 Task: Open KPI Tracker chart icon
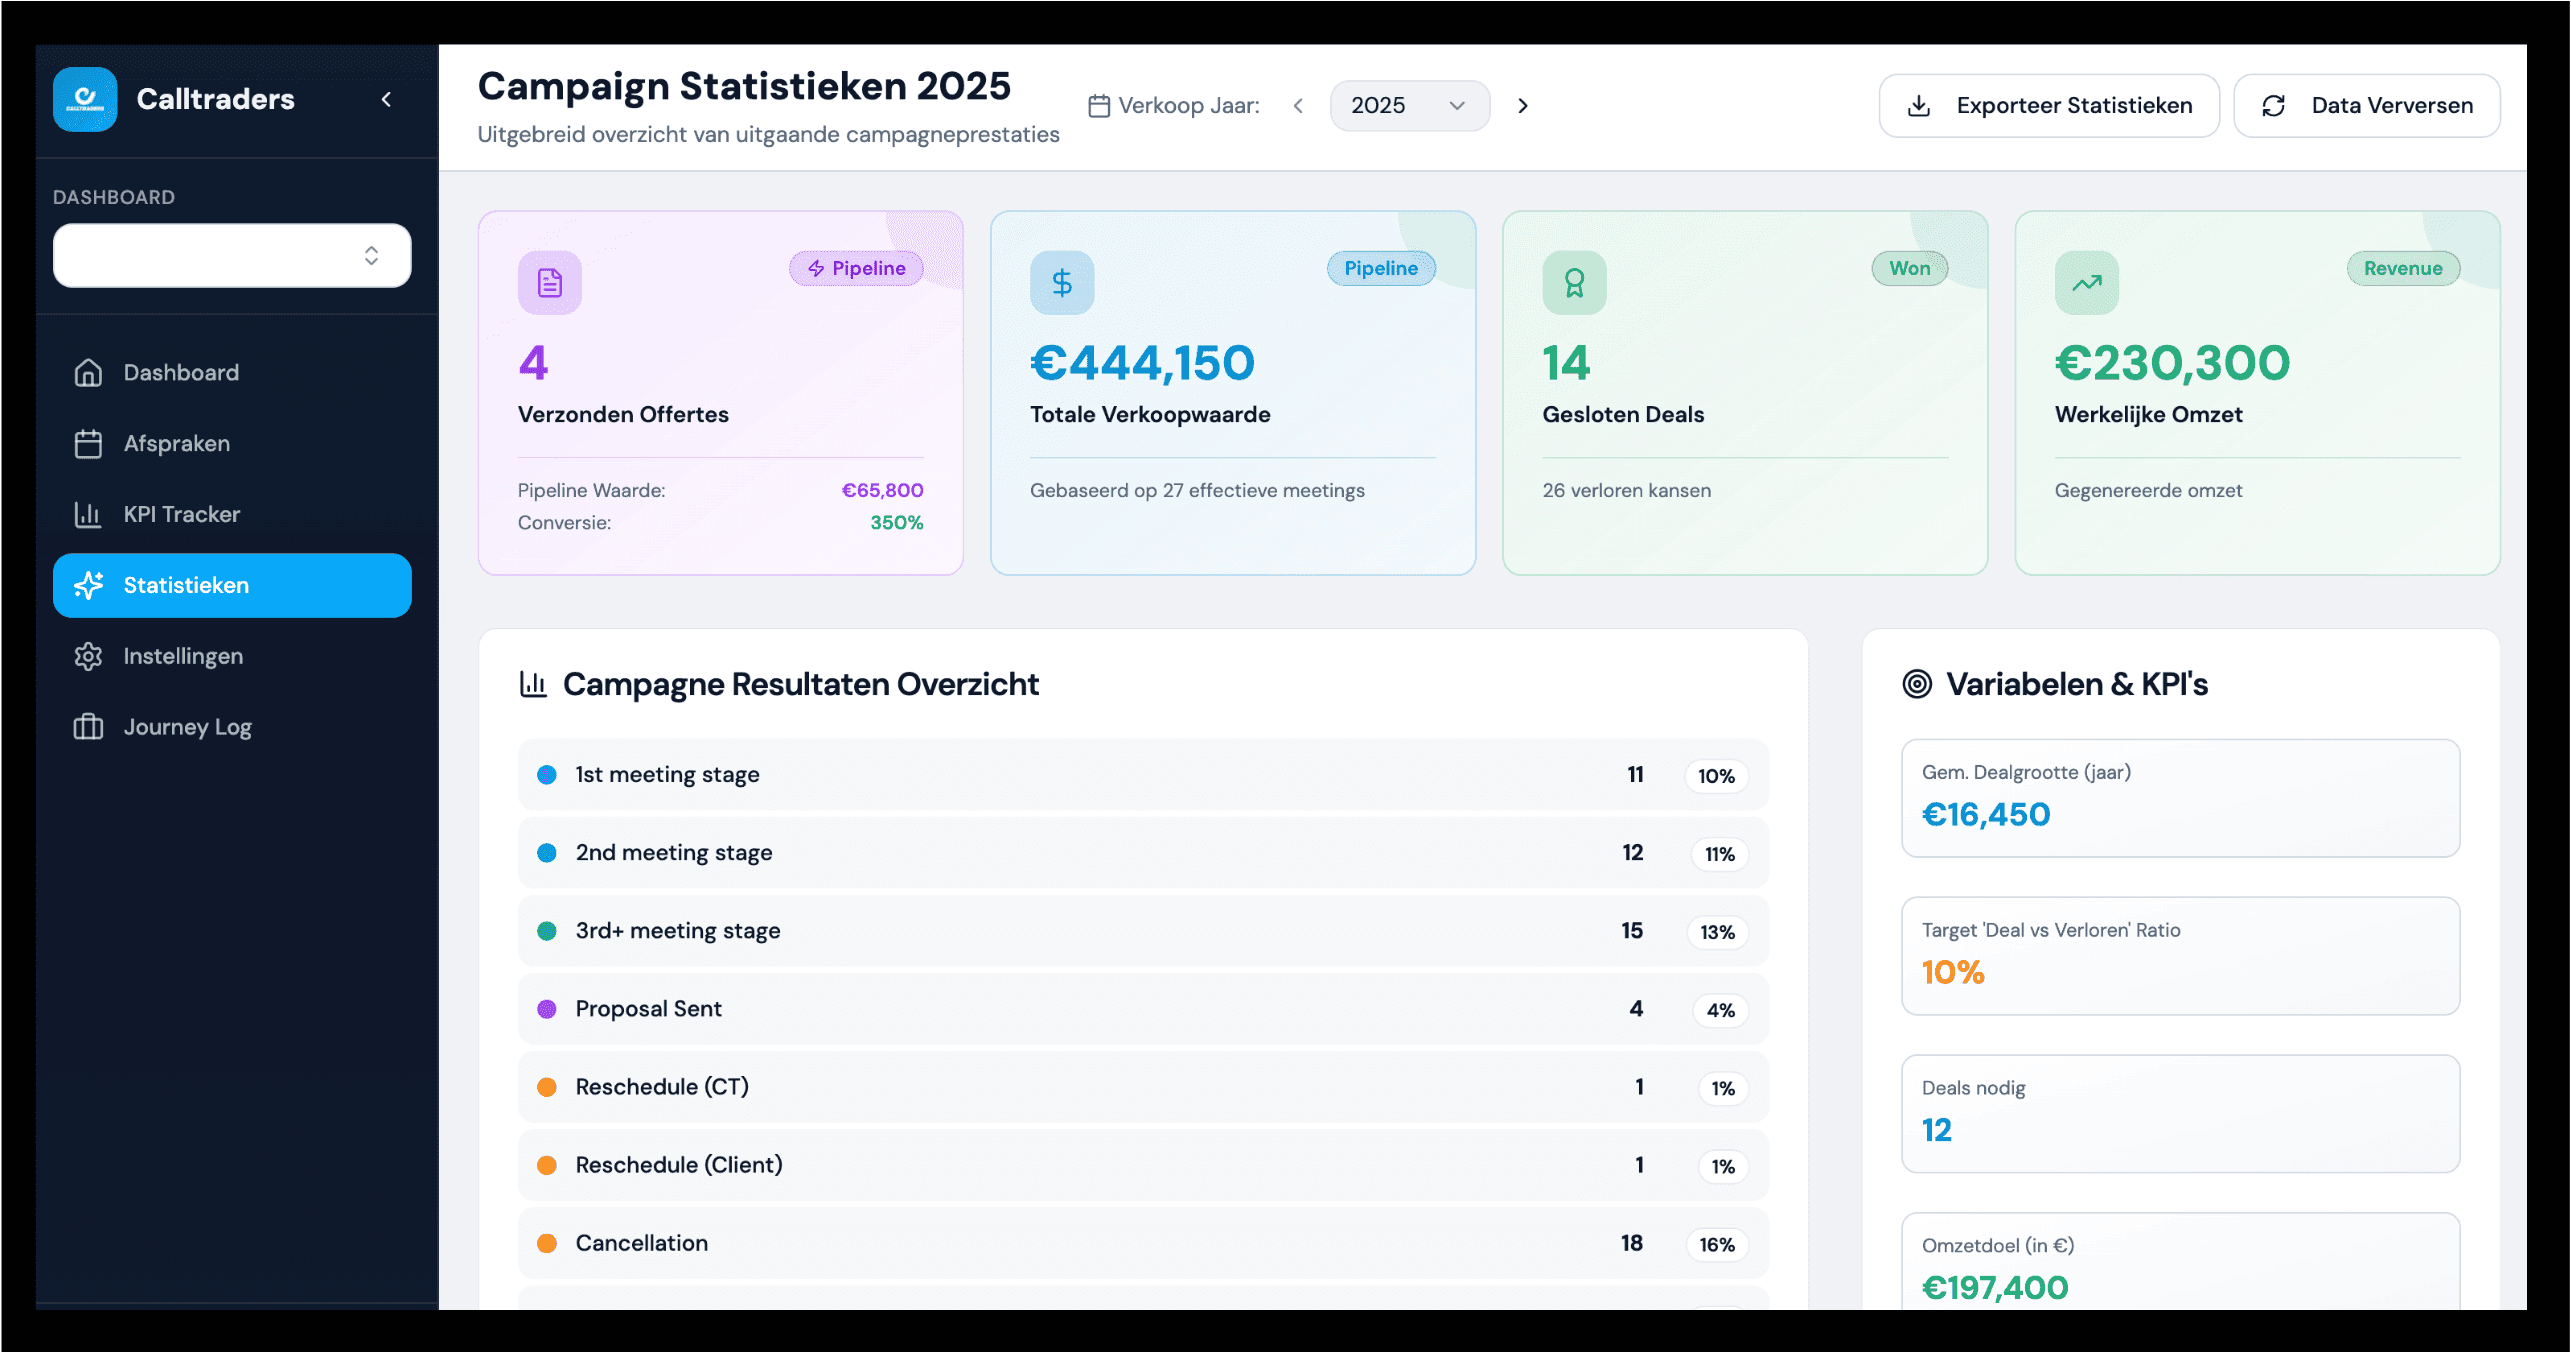(88, 514)
